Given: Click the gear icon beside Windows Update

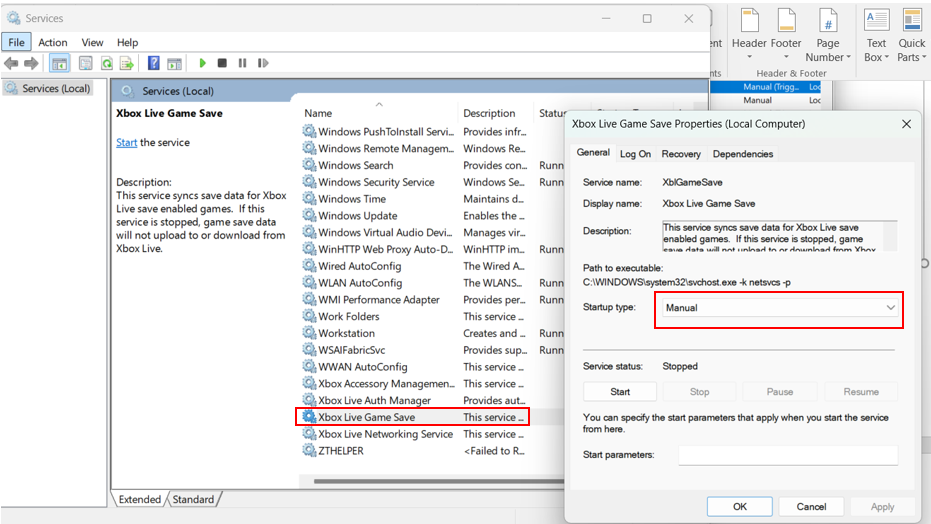Looking at the screenshot, I should pyautogui.click(x=309, y=215).
